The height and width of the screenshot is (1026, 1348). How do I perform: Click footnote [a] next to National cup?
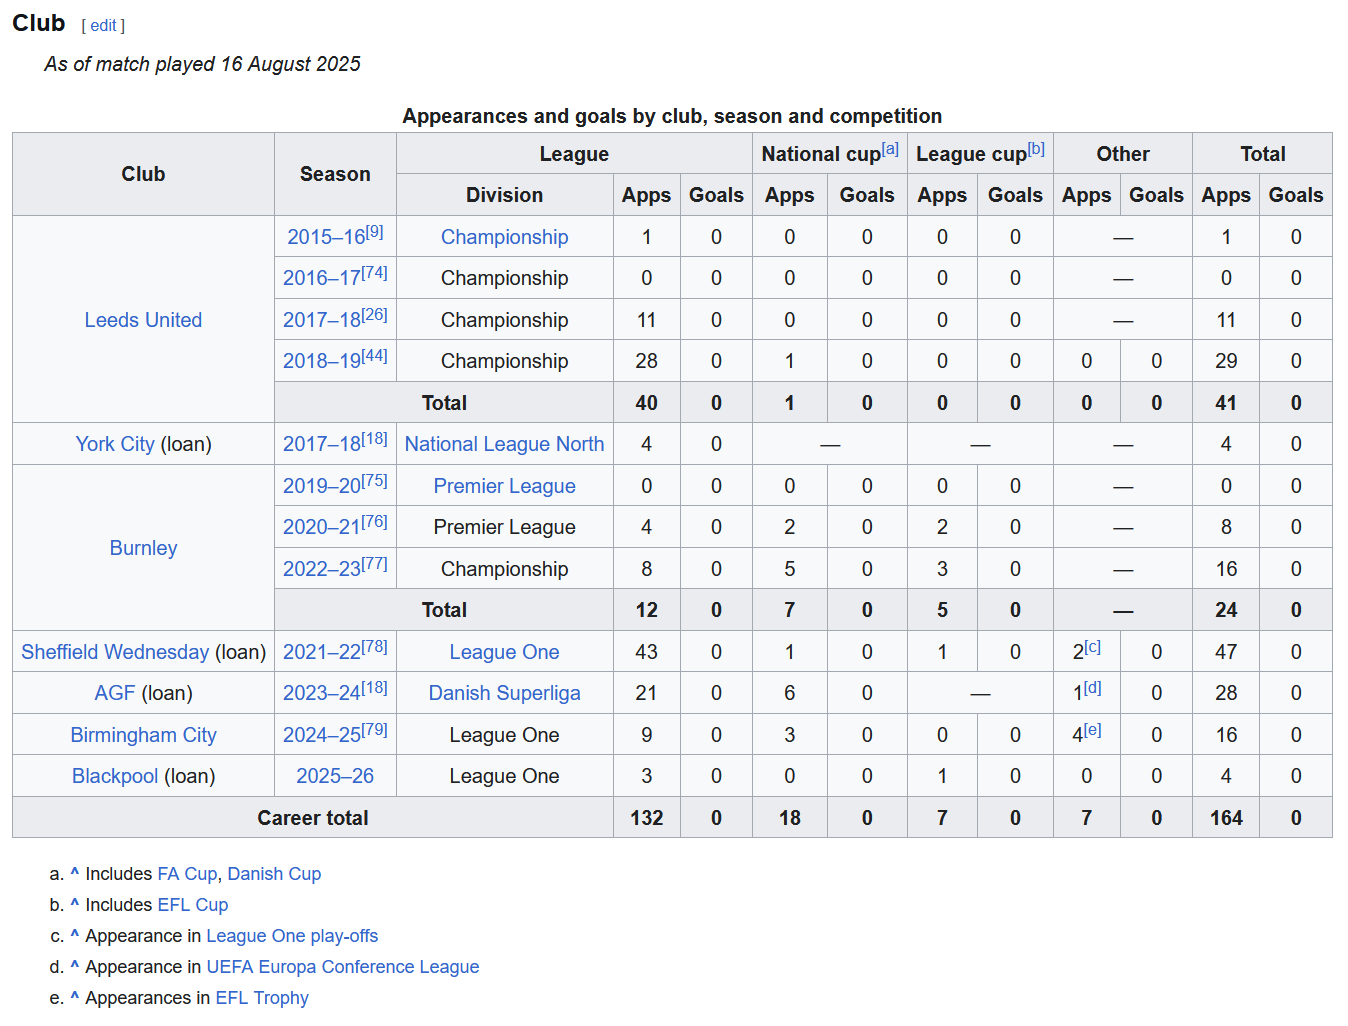click(x=890, y=149)
